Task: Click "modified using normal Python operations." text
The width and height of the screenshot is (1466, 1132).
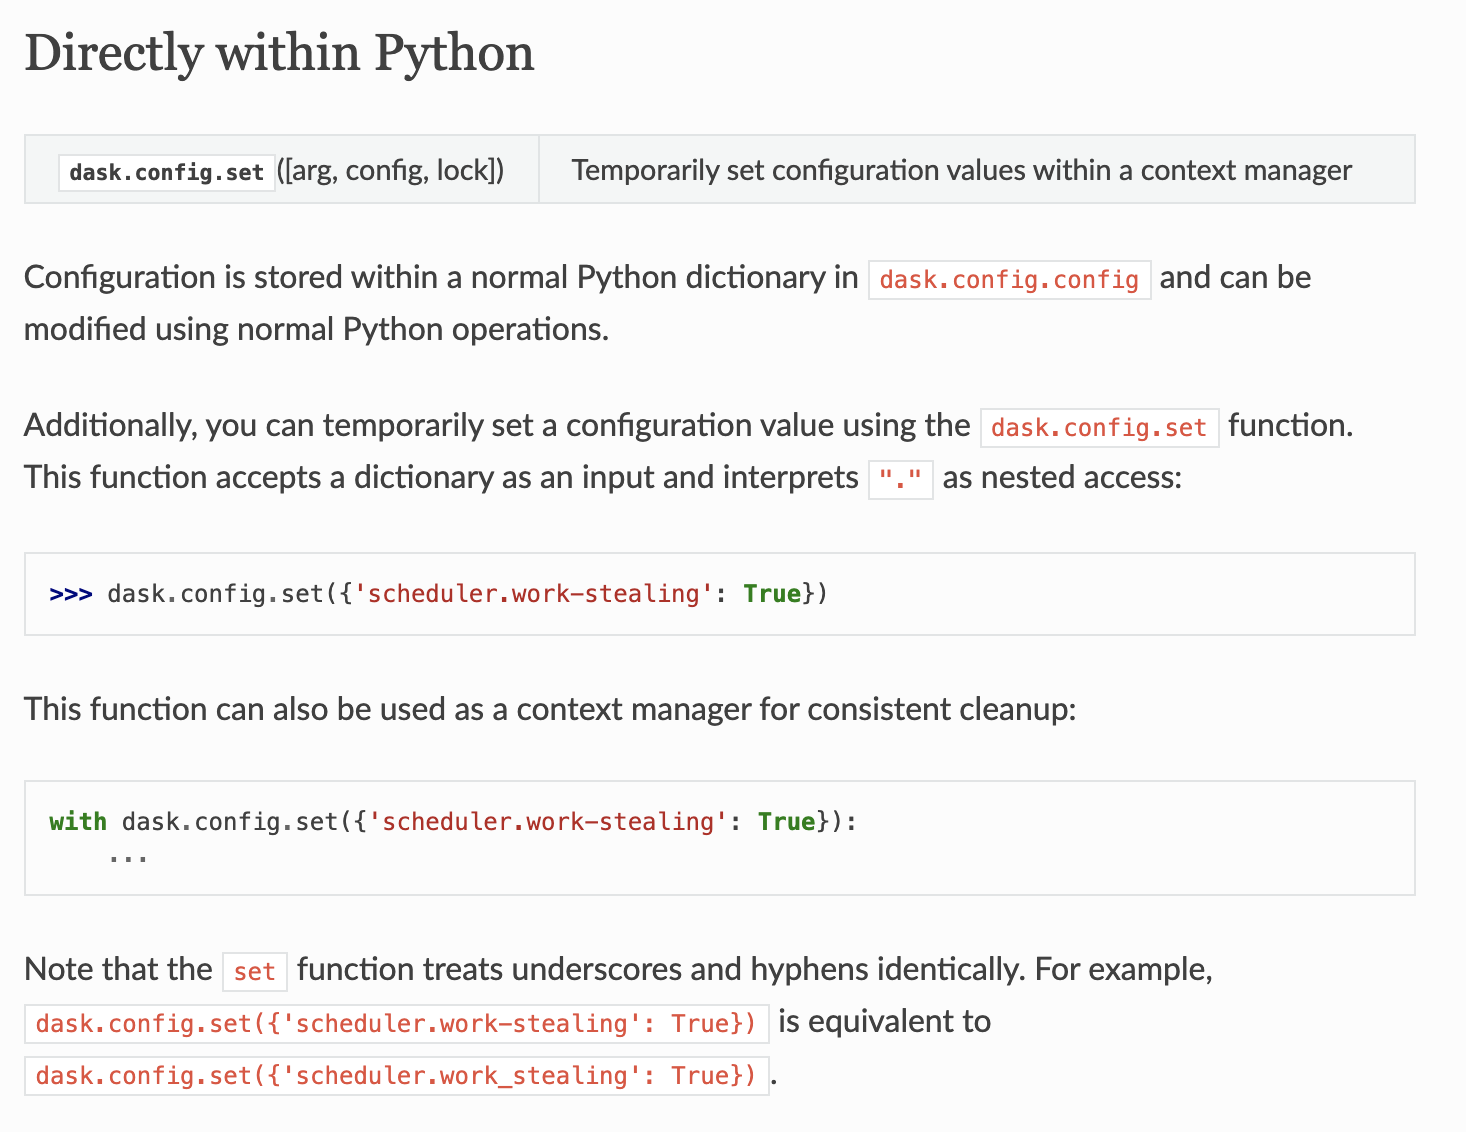Action: coord(317,329)
